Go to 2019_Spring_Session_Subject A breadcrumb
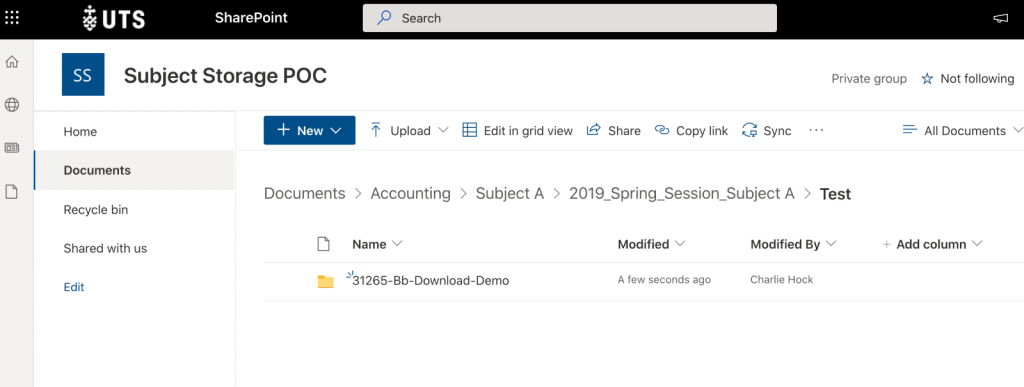1024x387 pixels. click(682, 193)
